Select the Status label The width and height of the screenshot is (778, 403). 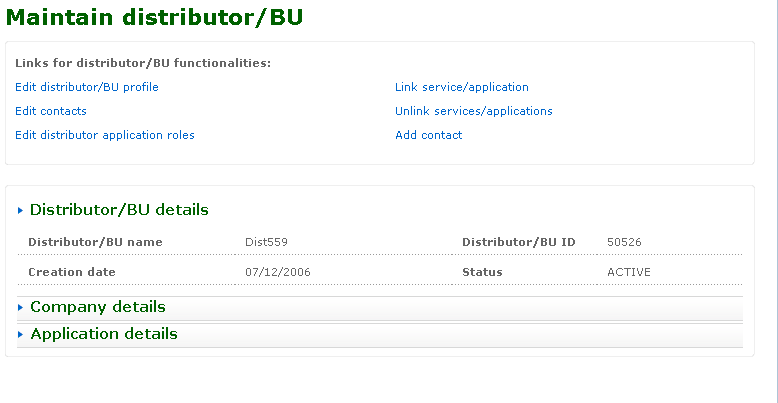point(482,272)
